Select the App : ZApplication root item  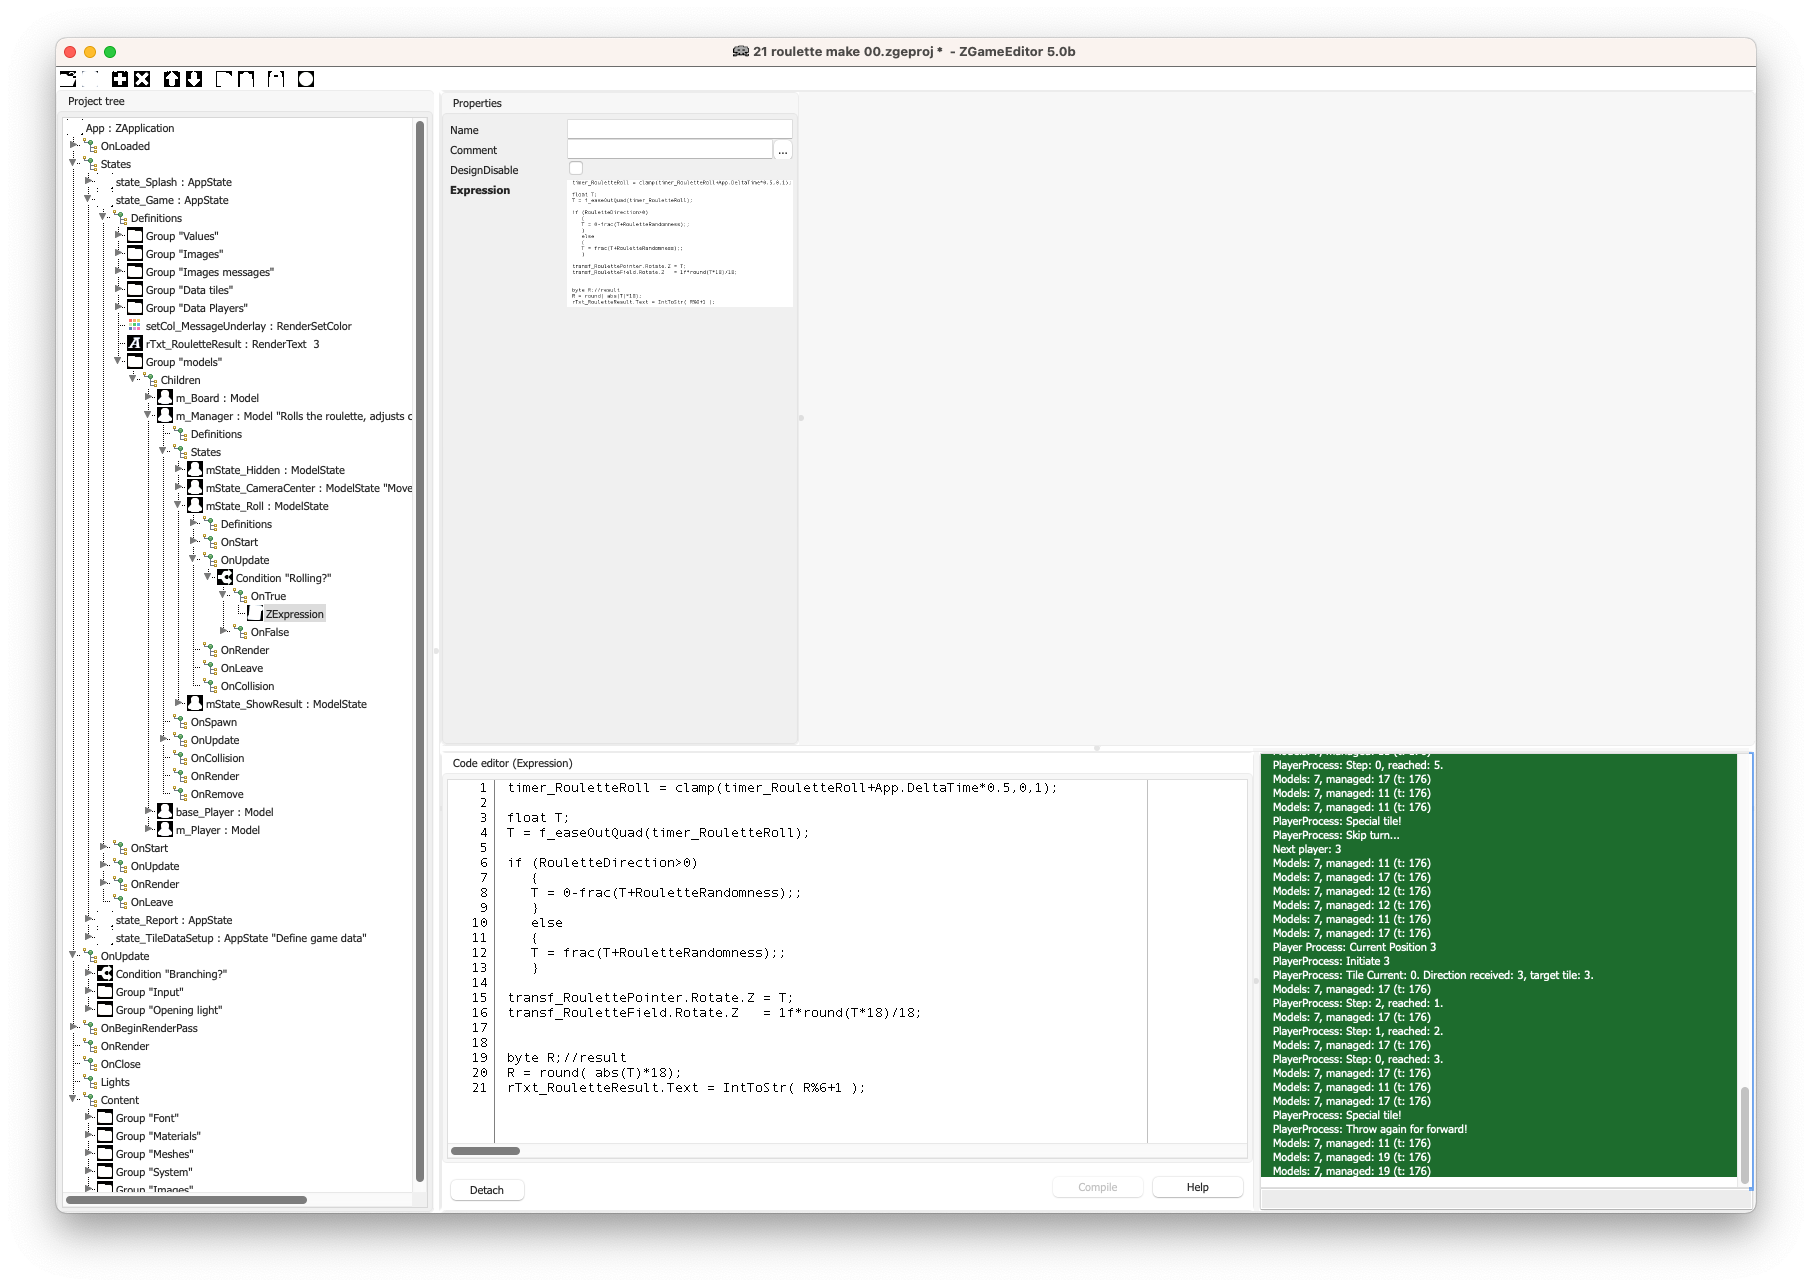(x=130, y=128)
